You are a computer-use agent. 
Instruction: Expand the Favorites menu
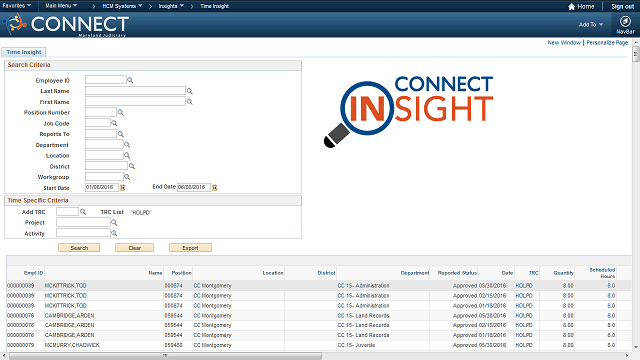pyautogui.click(x=16, y=6)
